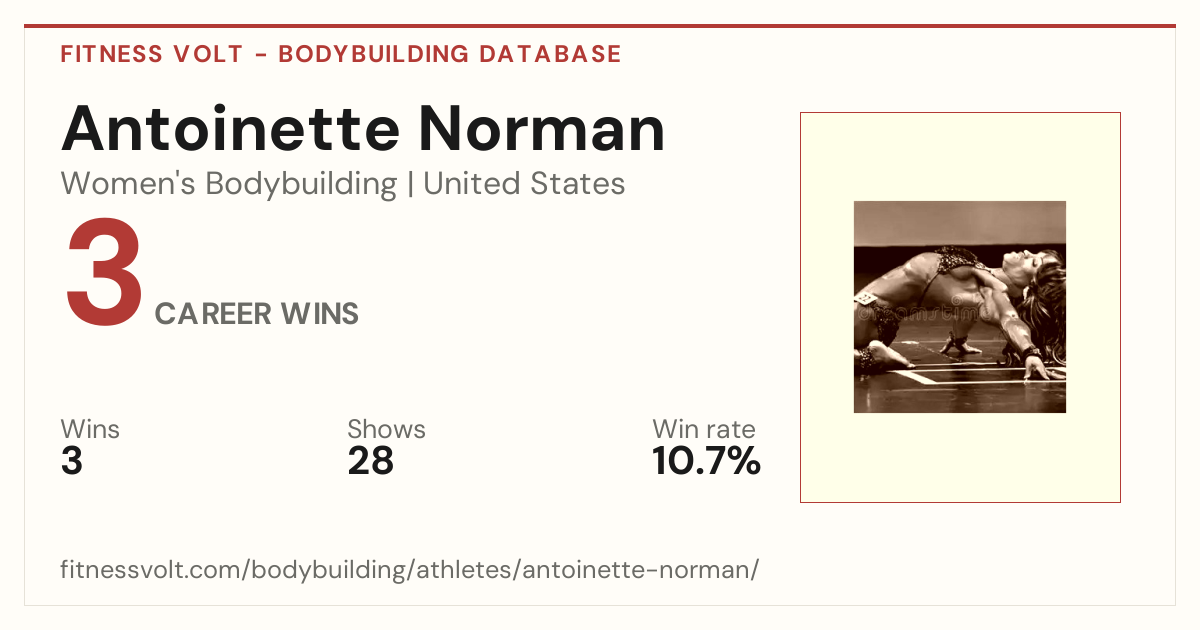The width and height of the screenshot is (1200, 630).
Task: Click the United States country label
Action: [x=524, y=184]
